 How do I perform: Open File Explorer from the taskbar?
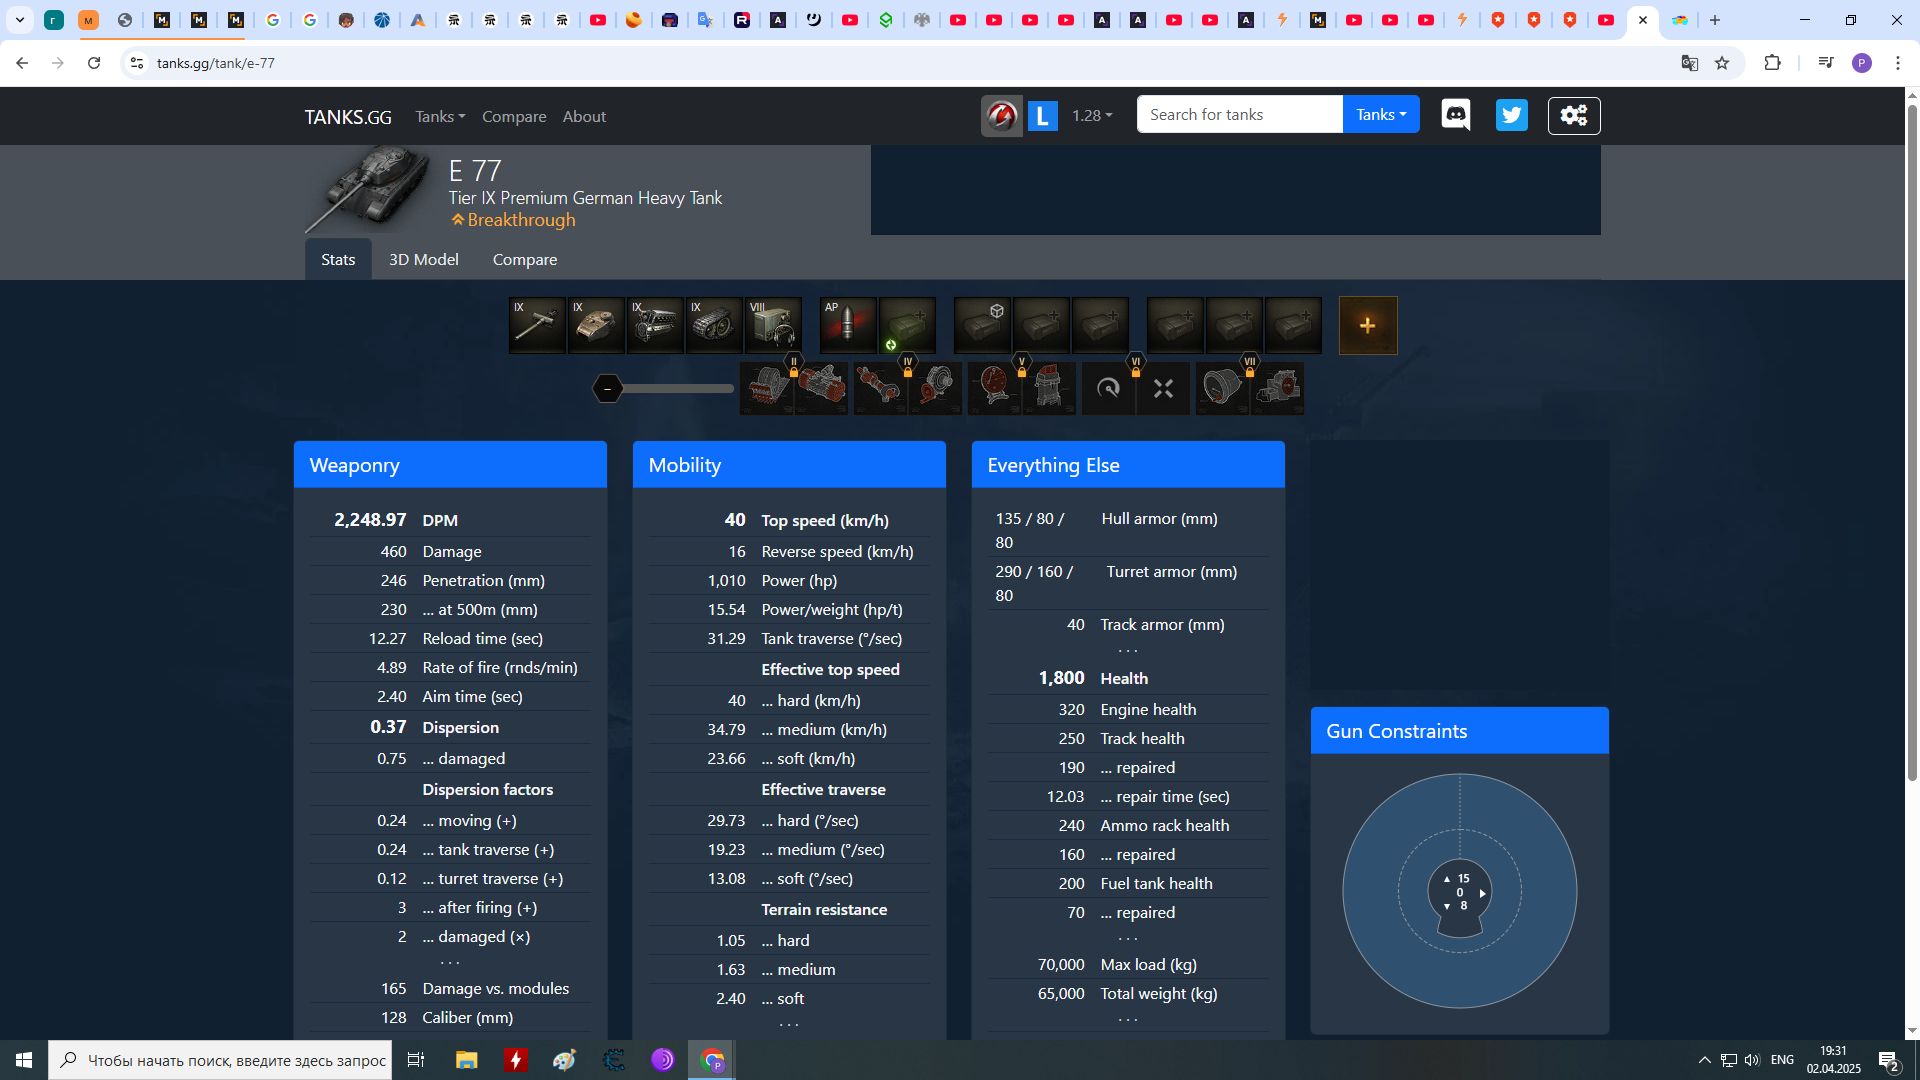pos(467,1060)
